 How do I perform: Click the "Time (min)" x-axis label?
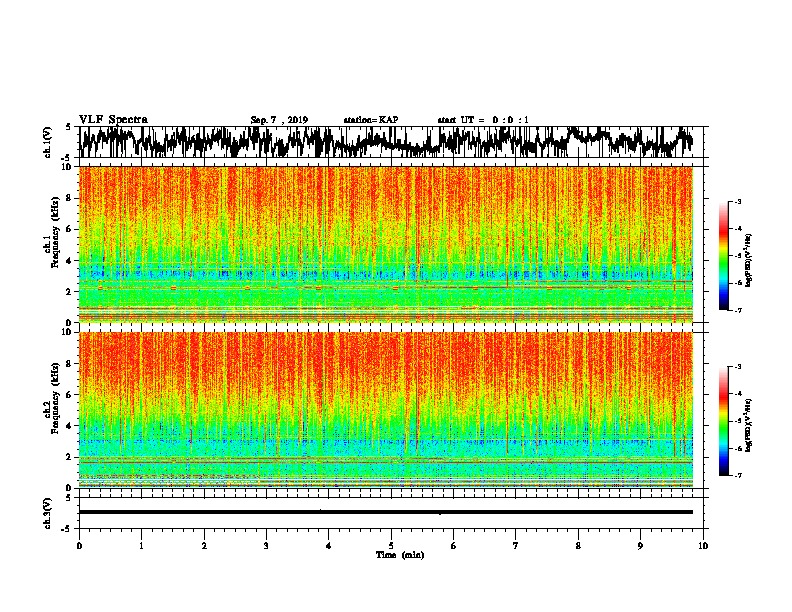pyautogui.click(x=400, y=555)
